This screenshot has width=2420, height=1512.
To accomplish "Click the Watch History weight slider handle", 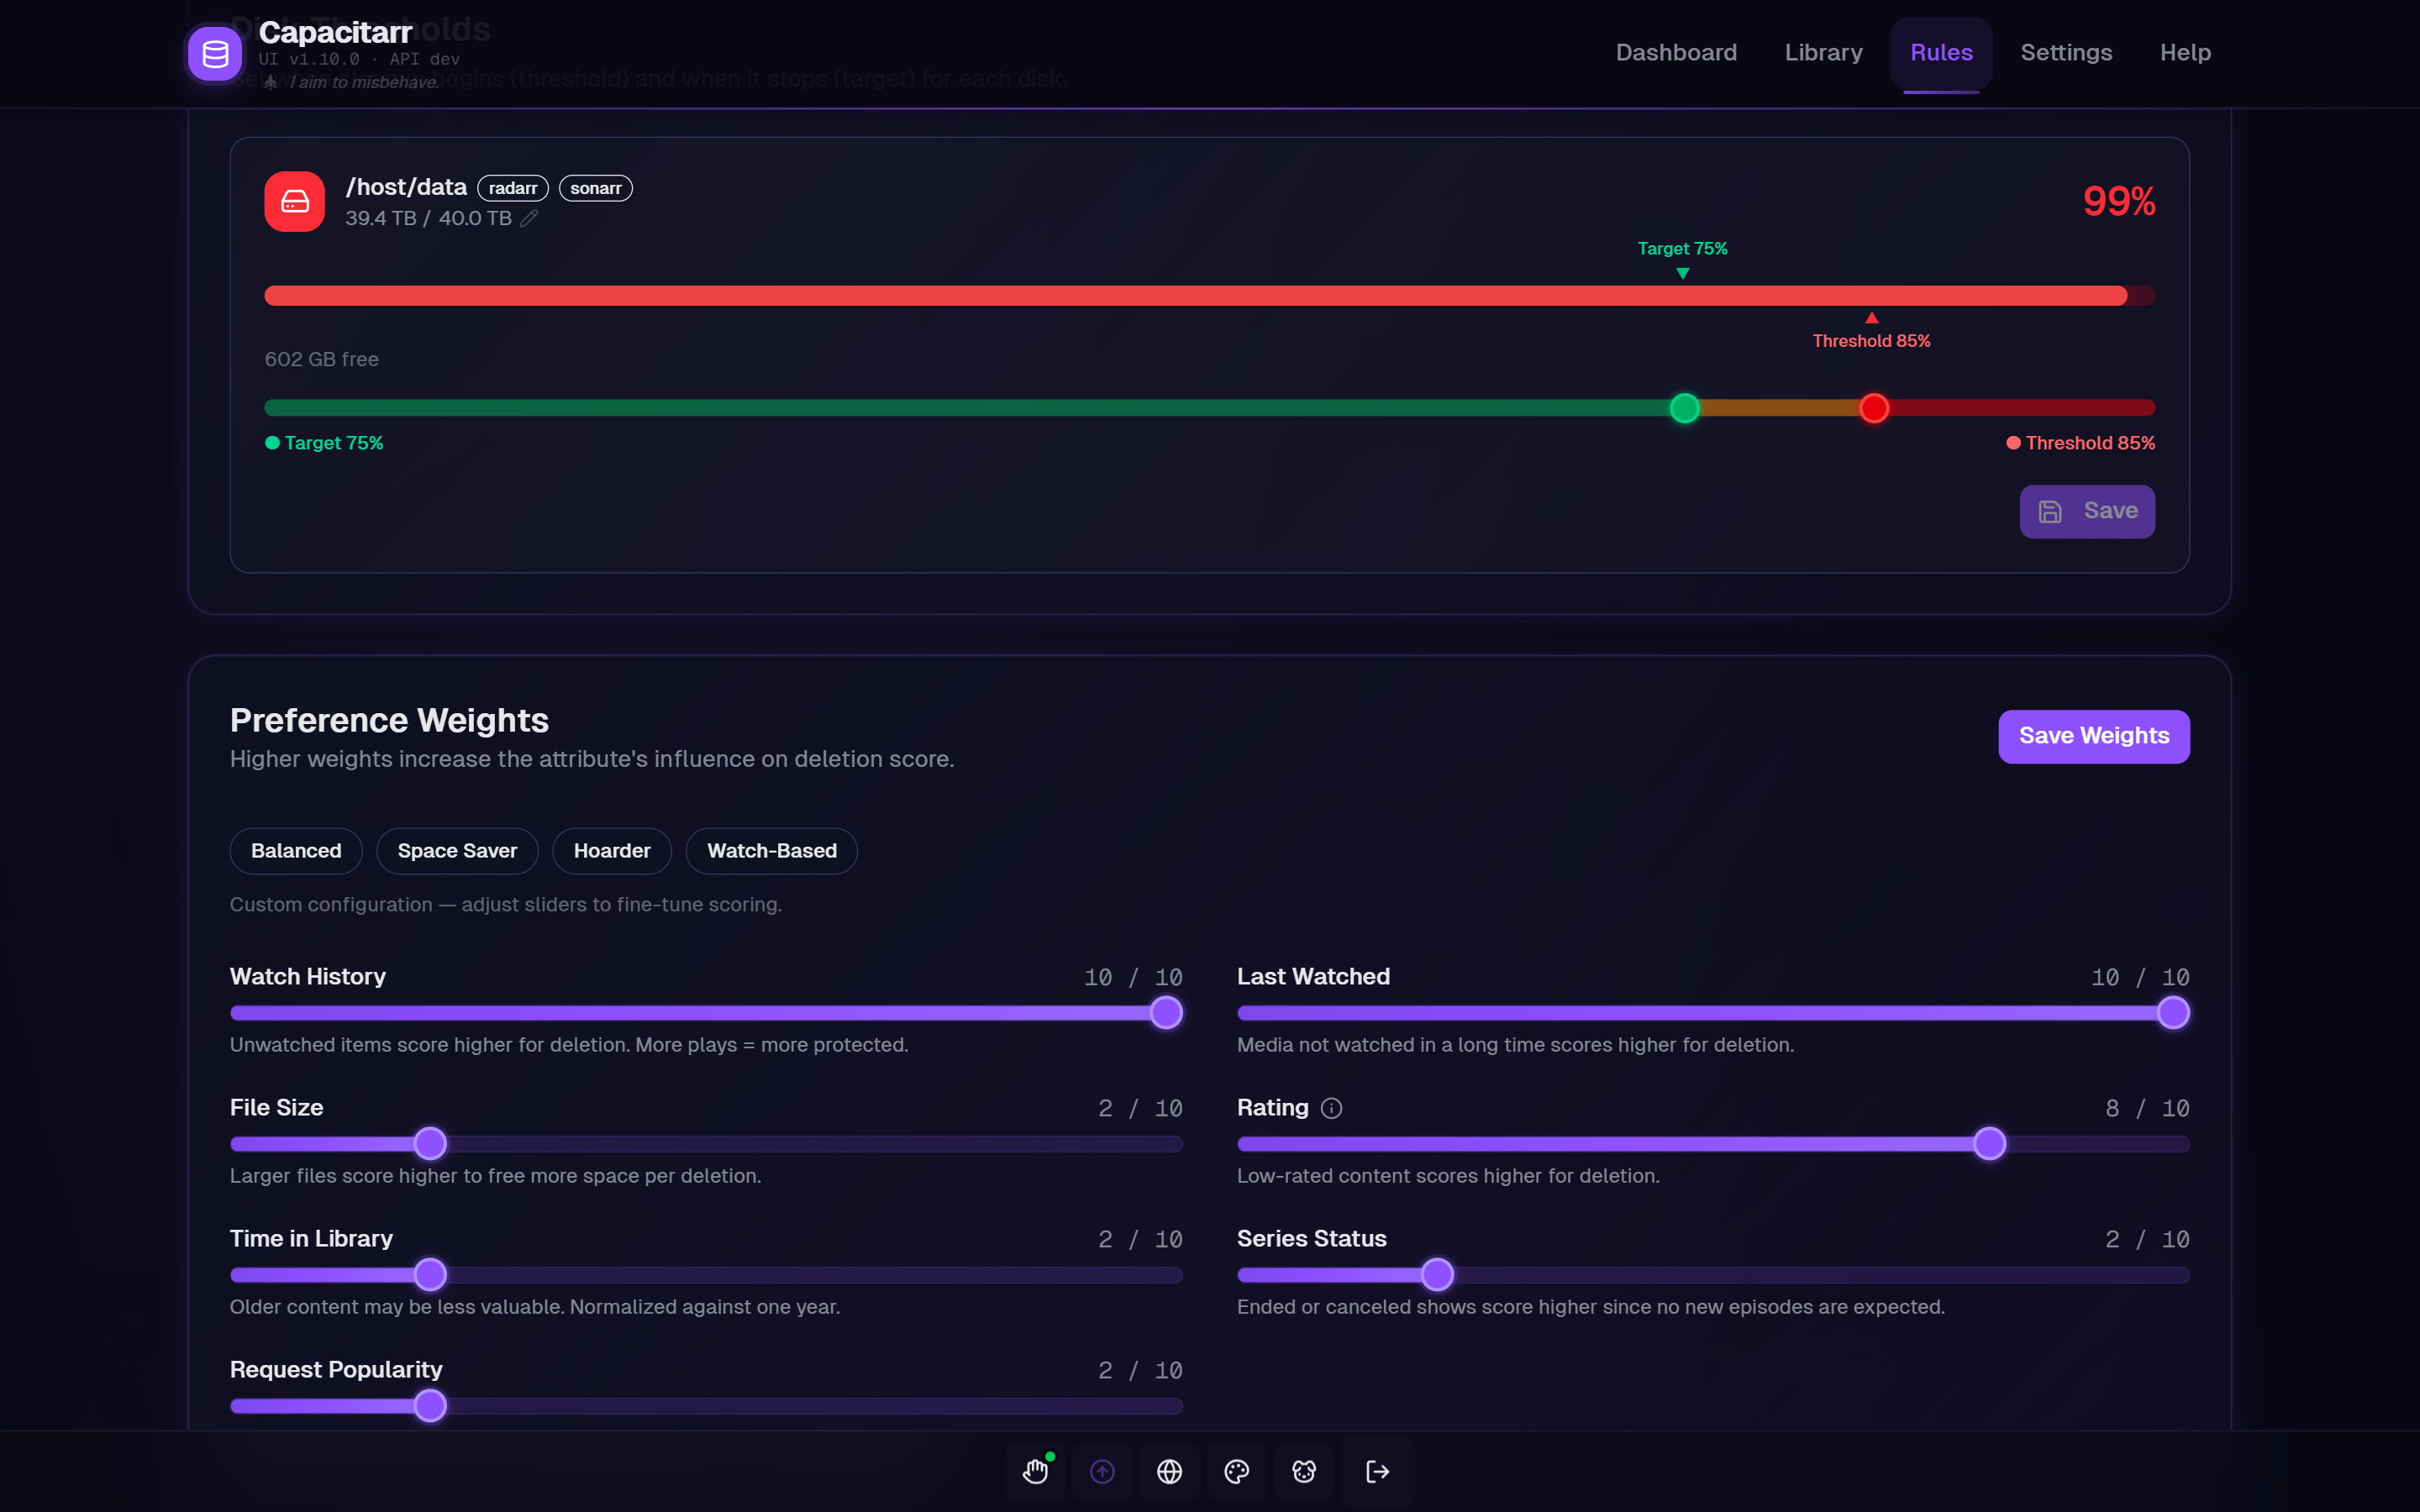I will click(1166, 1013).
